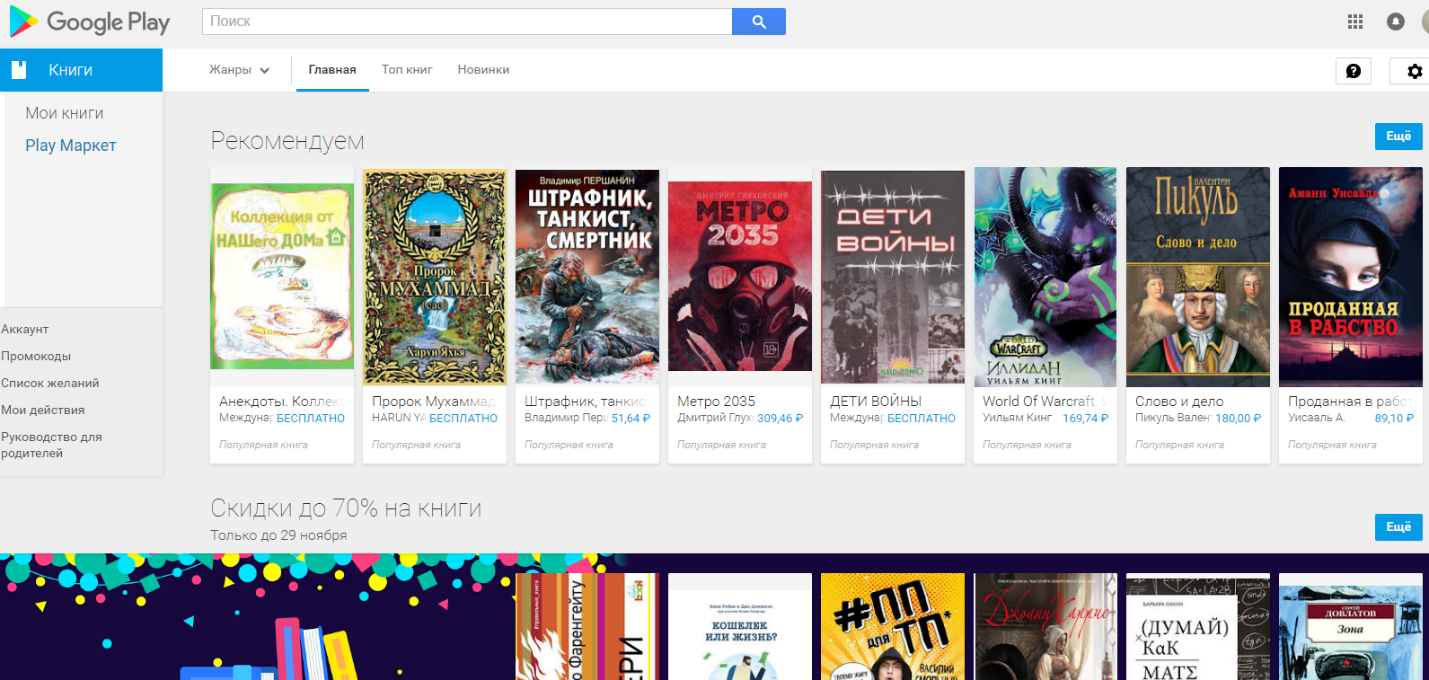The height and width of the screenshot is (680, 1429).
Task: Open World of Warcraft Иллидан cover
Action: 1045,277
